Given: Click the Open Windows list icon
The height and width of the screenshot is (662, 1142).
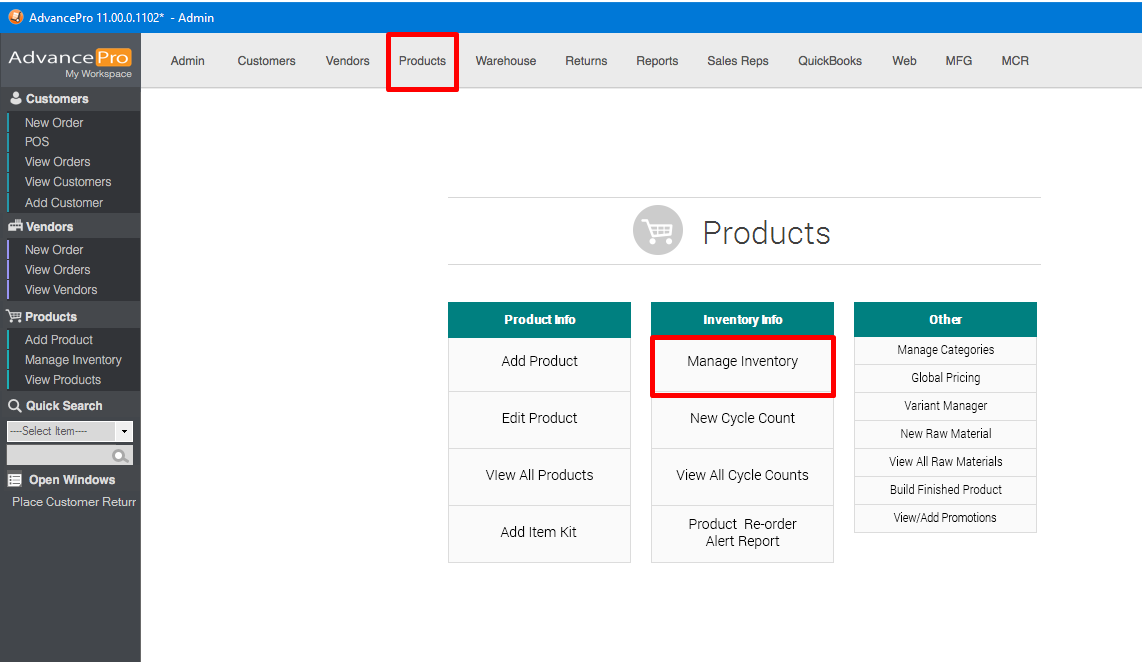Looking at the screenshot, I should [15, 480].
